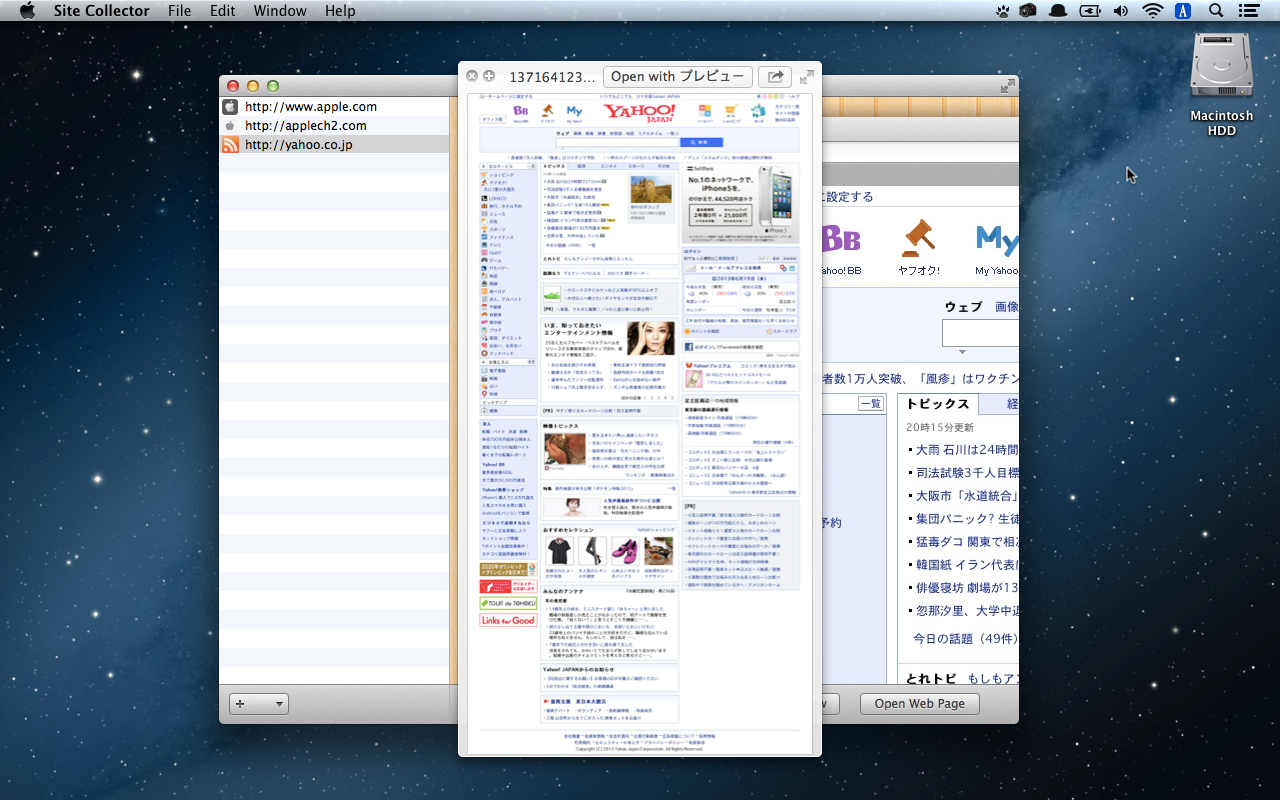Click the share button in Quick Look
The height and width of the screenshot is (800, 1280).
pyautogui.click(x=774, y=77)
